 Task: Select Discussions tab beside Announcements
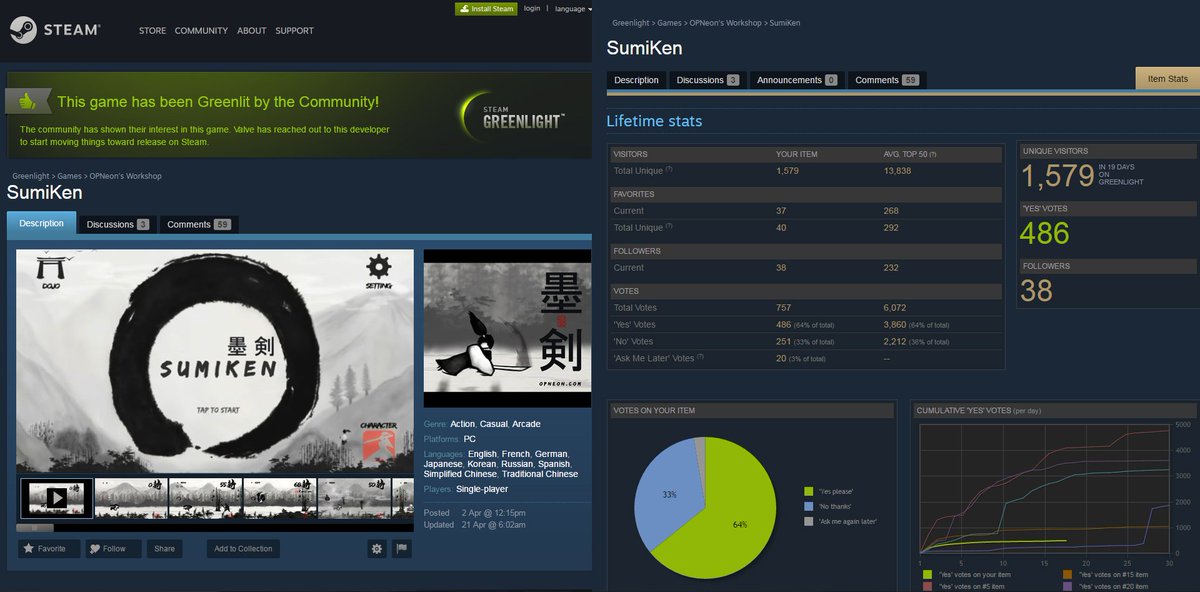point(707,80)
